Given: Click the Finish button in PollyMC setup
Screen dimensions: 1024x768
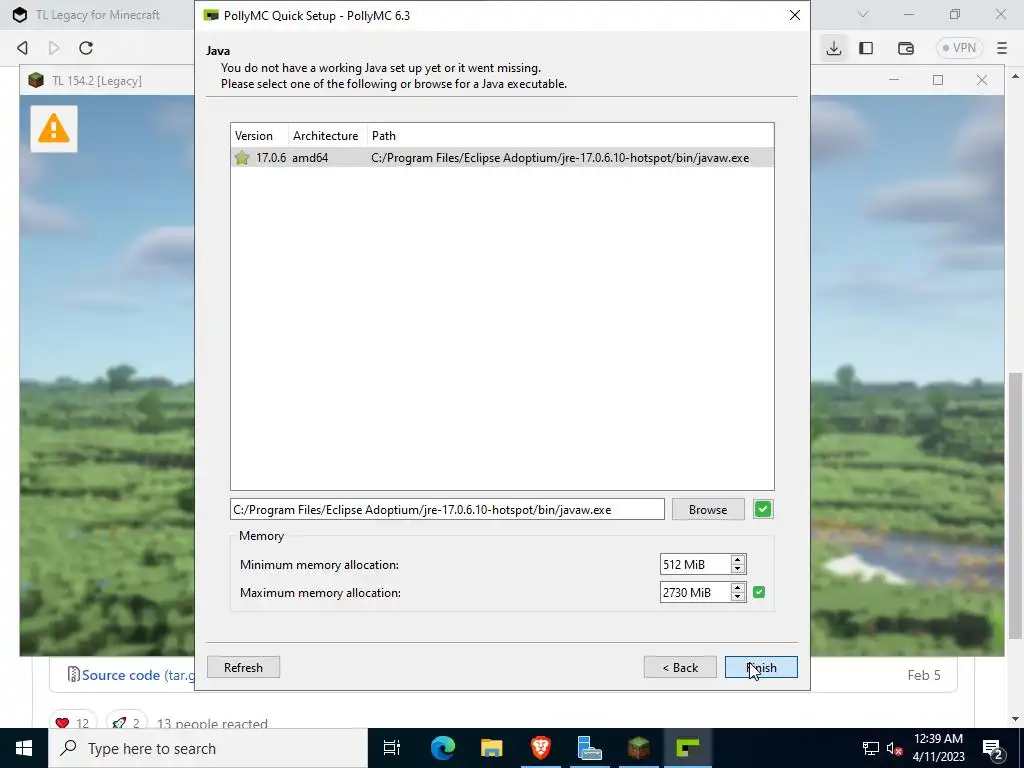Looking at the screenshot, I should [x=761, y=667].
